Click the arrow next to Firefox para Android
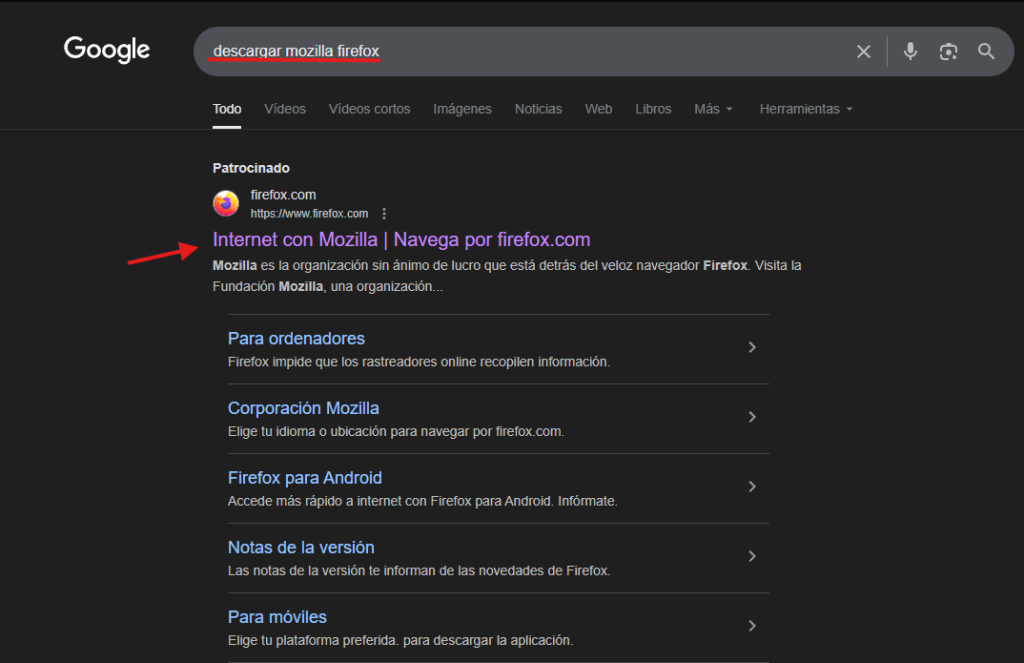 pos(752,487)
